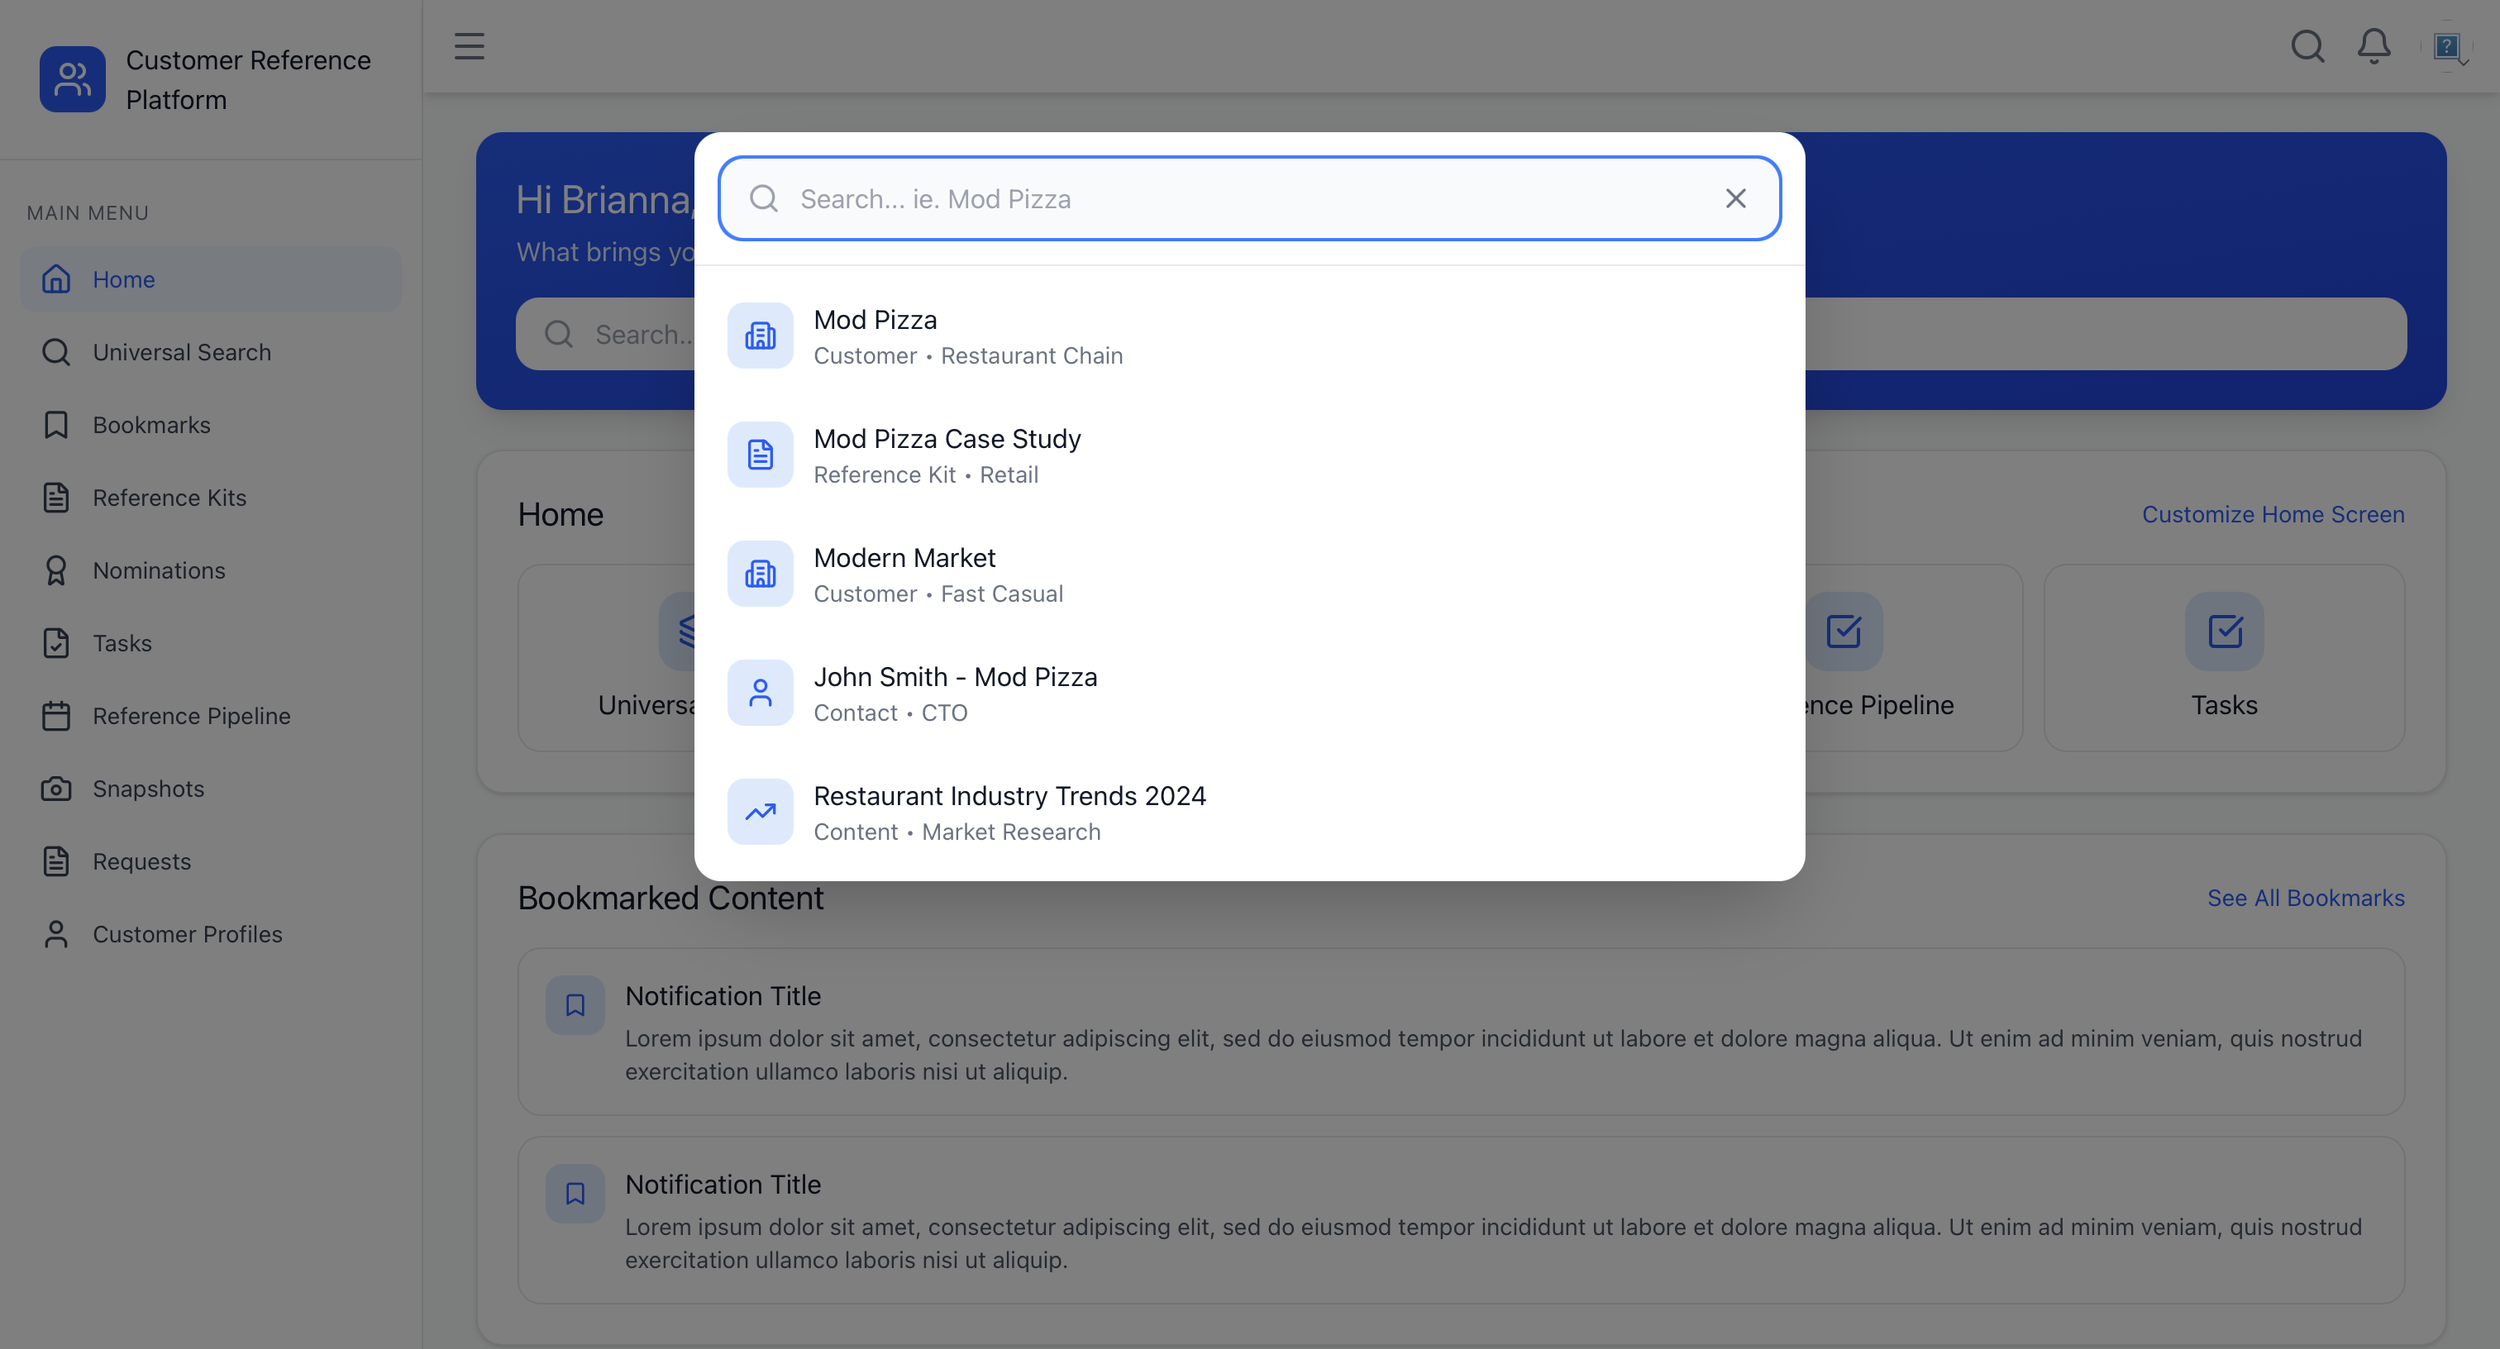Click the second Notification Title bookmark icon

575,1193
